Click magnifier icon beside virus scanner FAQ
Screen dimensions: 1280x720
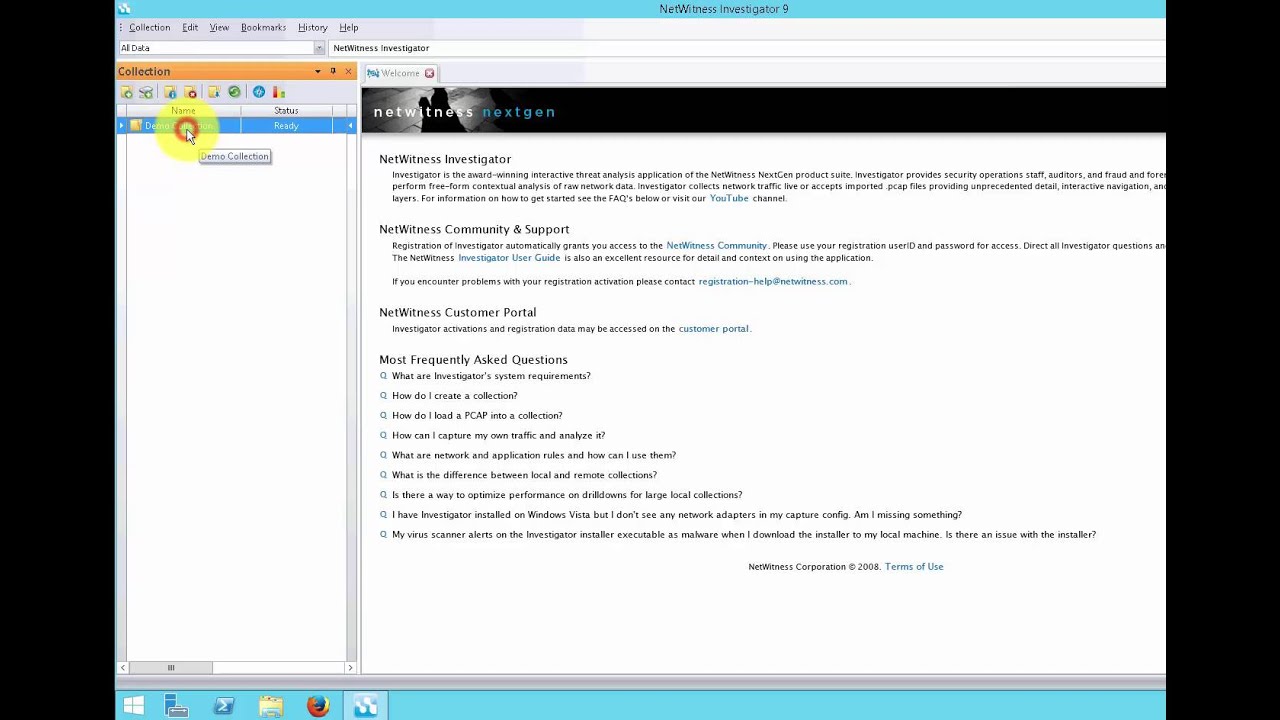[x=383, y=535]
